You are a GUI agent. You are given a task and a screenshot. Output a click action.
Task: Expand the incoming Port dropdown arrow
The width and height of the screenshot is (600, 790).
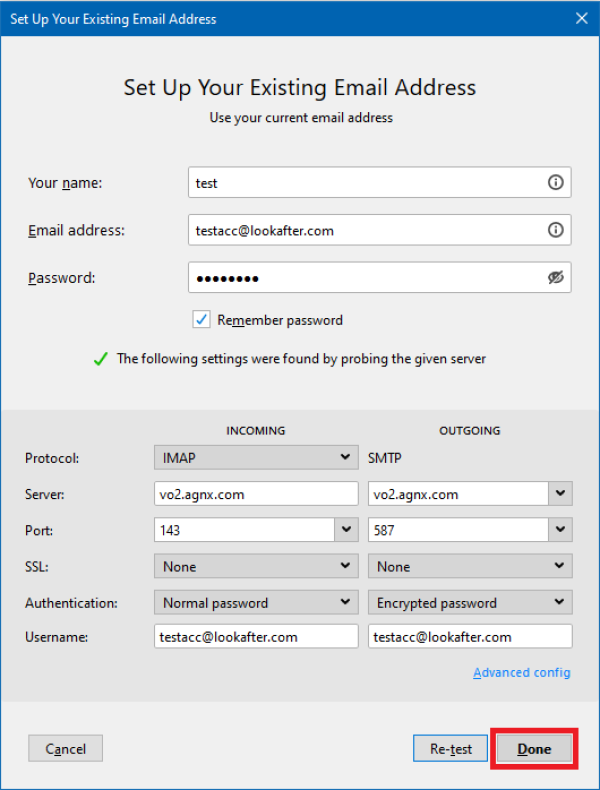click(346, 530)
